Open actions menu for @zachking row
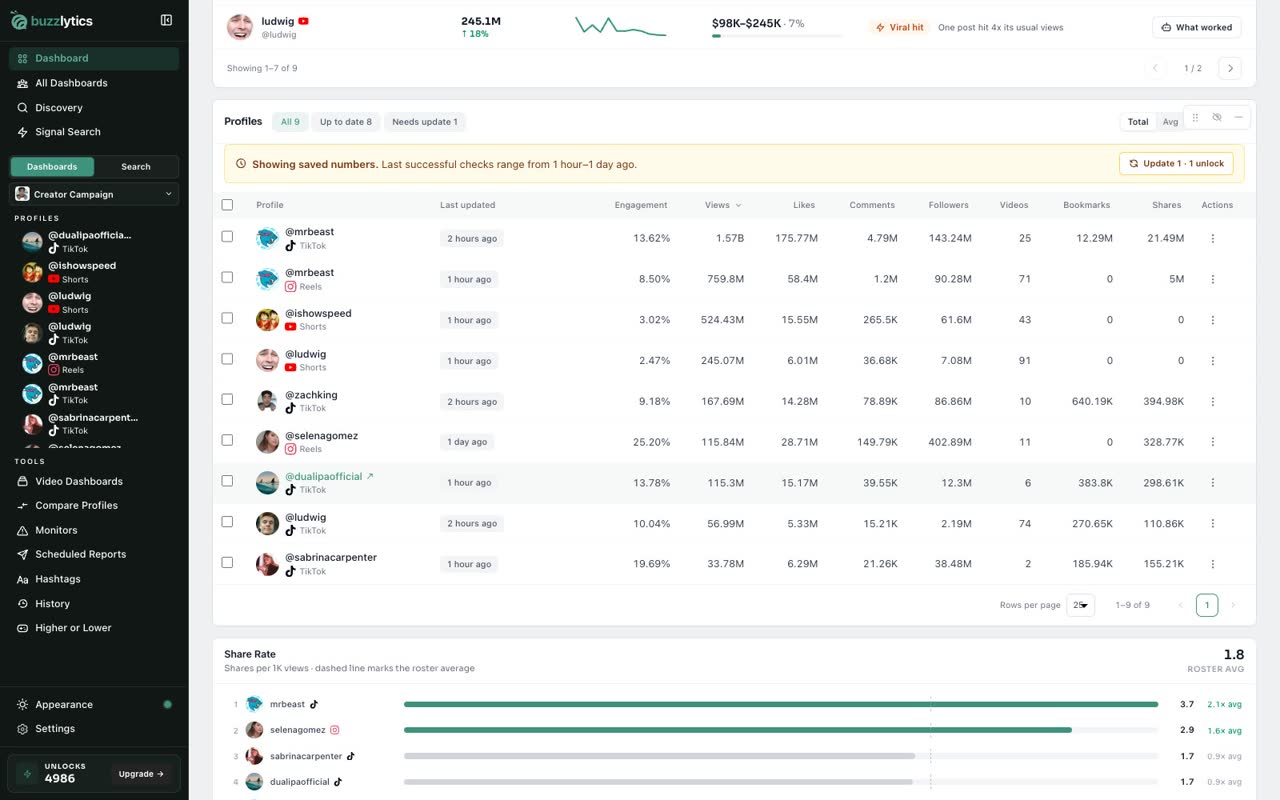1280x800 pixels. click(x=1213, y=401)
